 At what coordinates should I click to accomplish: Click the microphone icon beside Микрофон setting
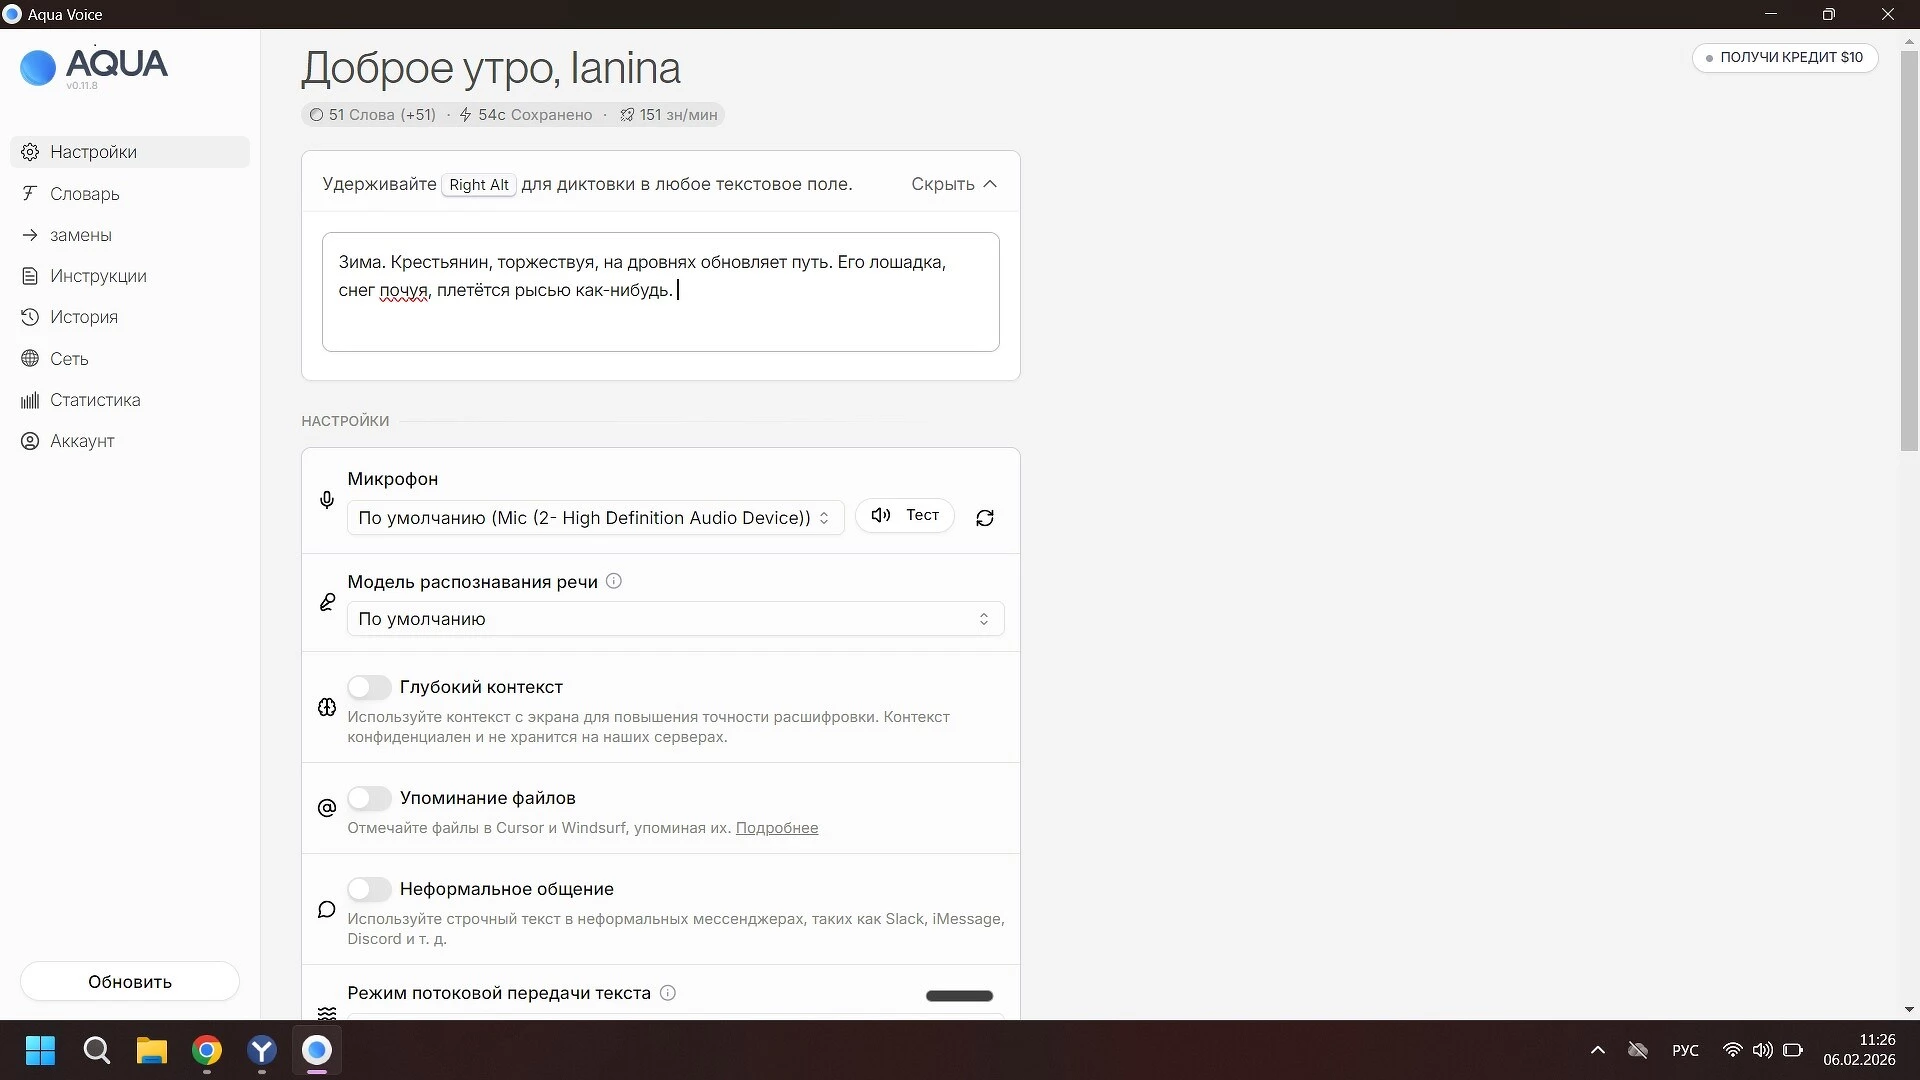327,500
